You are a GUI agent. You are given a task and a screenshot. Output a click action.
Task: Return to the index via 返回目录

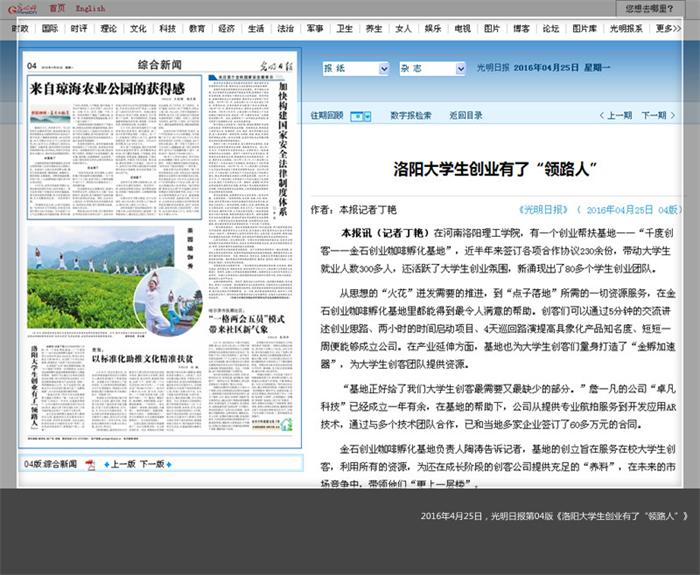pos(466,116)
